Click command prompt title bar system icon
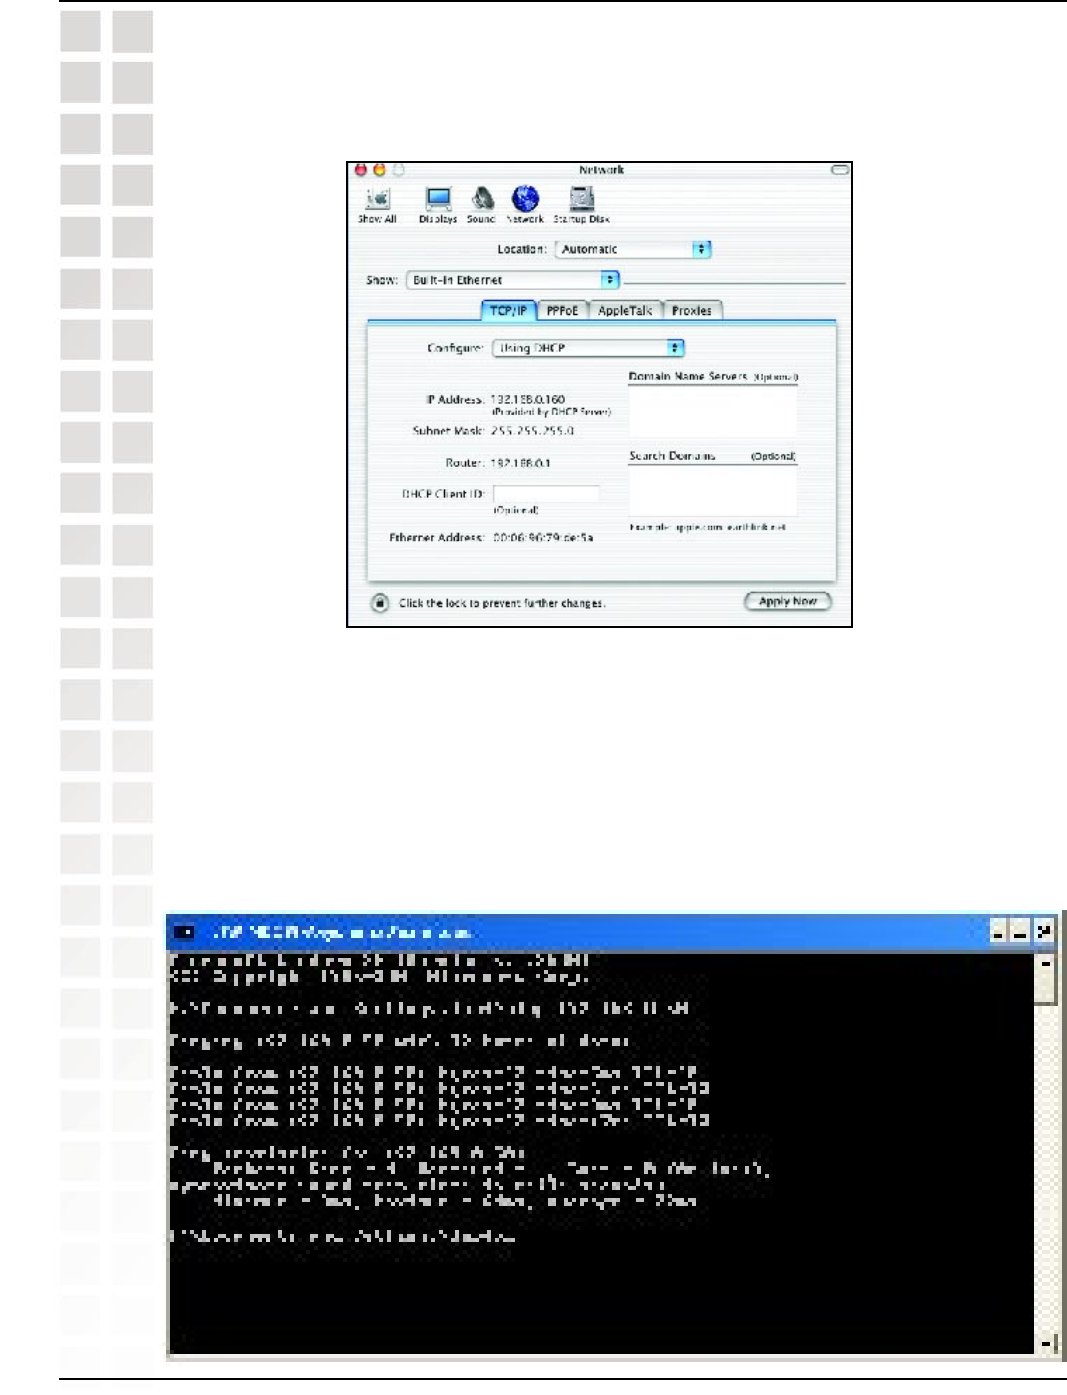The image size is (1067, 1395). pos(185,932)
